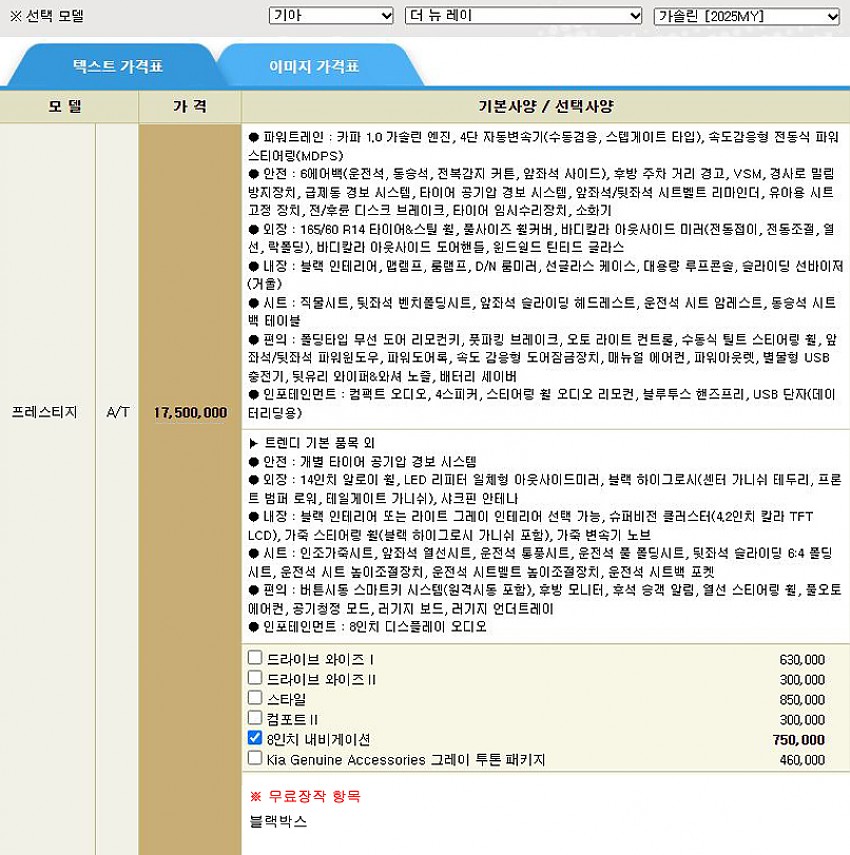Viewport: 850px width, 855px height.
Task: Expand the 가솔린 [2025MY] dropdown
Action: tap(746, 16)
